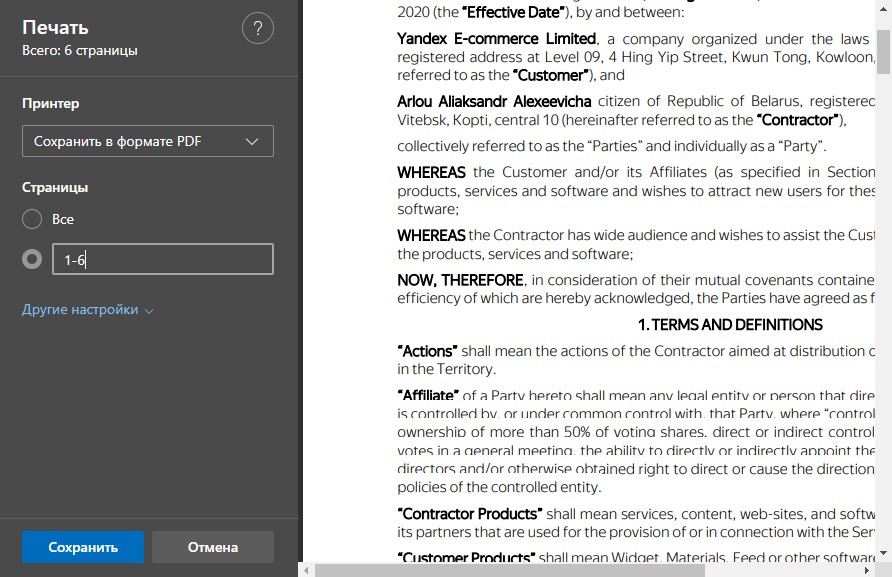
Task: Focus the page range field containing 1-6
Action: point(163,259)
